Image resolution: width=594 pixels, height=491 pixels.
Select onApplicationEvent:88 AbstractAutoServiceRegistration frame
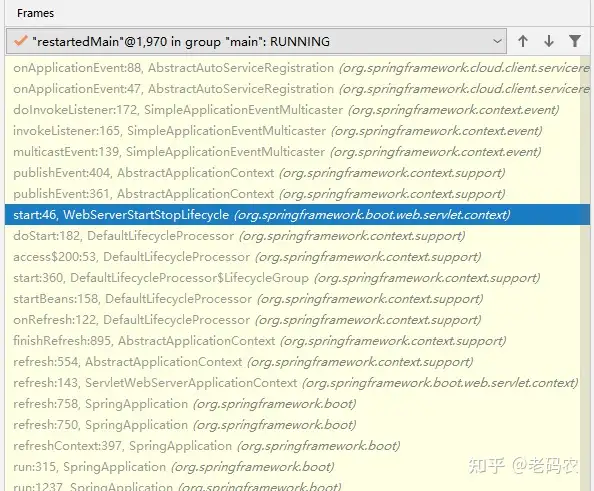292,68
